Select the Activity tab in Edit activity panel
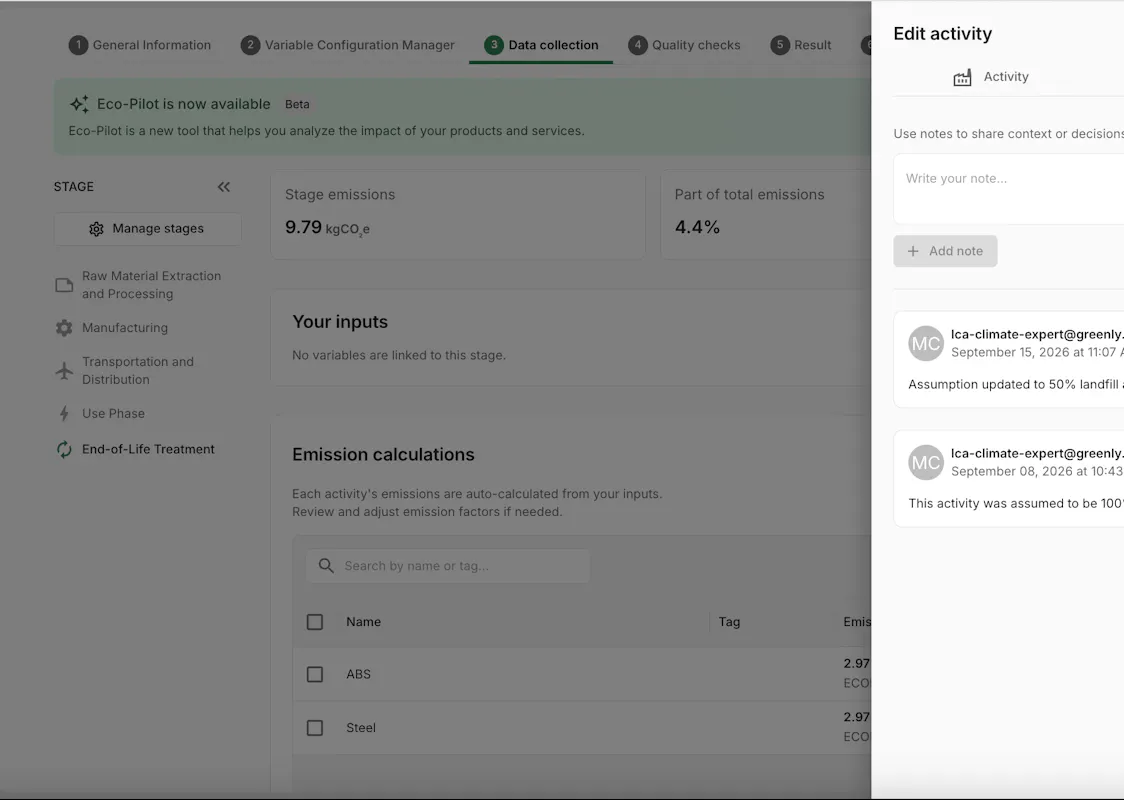The width and height of the screenshot is (1124, 800). [991, 77]
